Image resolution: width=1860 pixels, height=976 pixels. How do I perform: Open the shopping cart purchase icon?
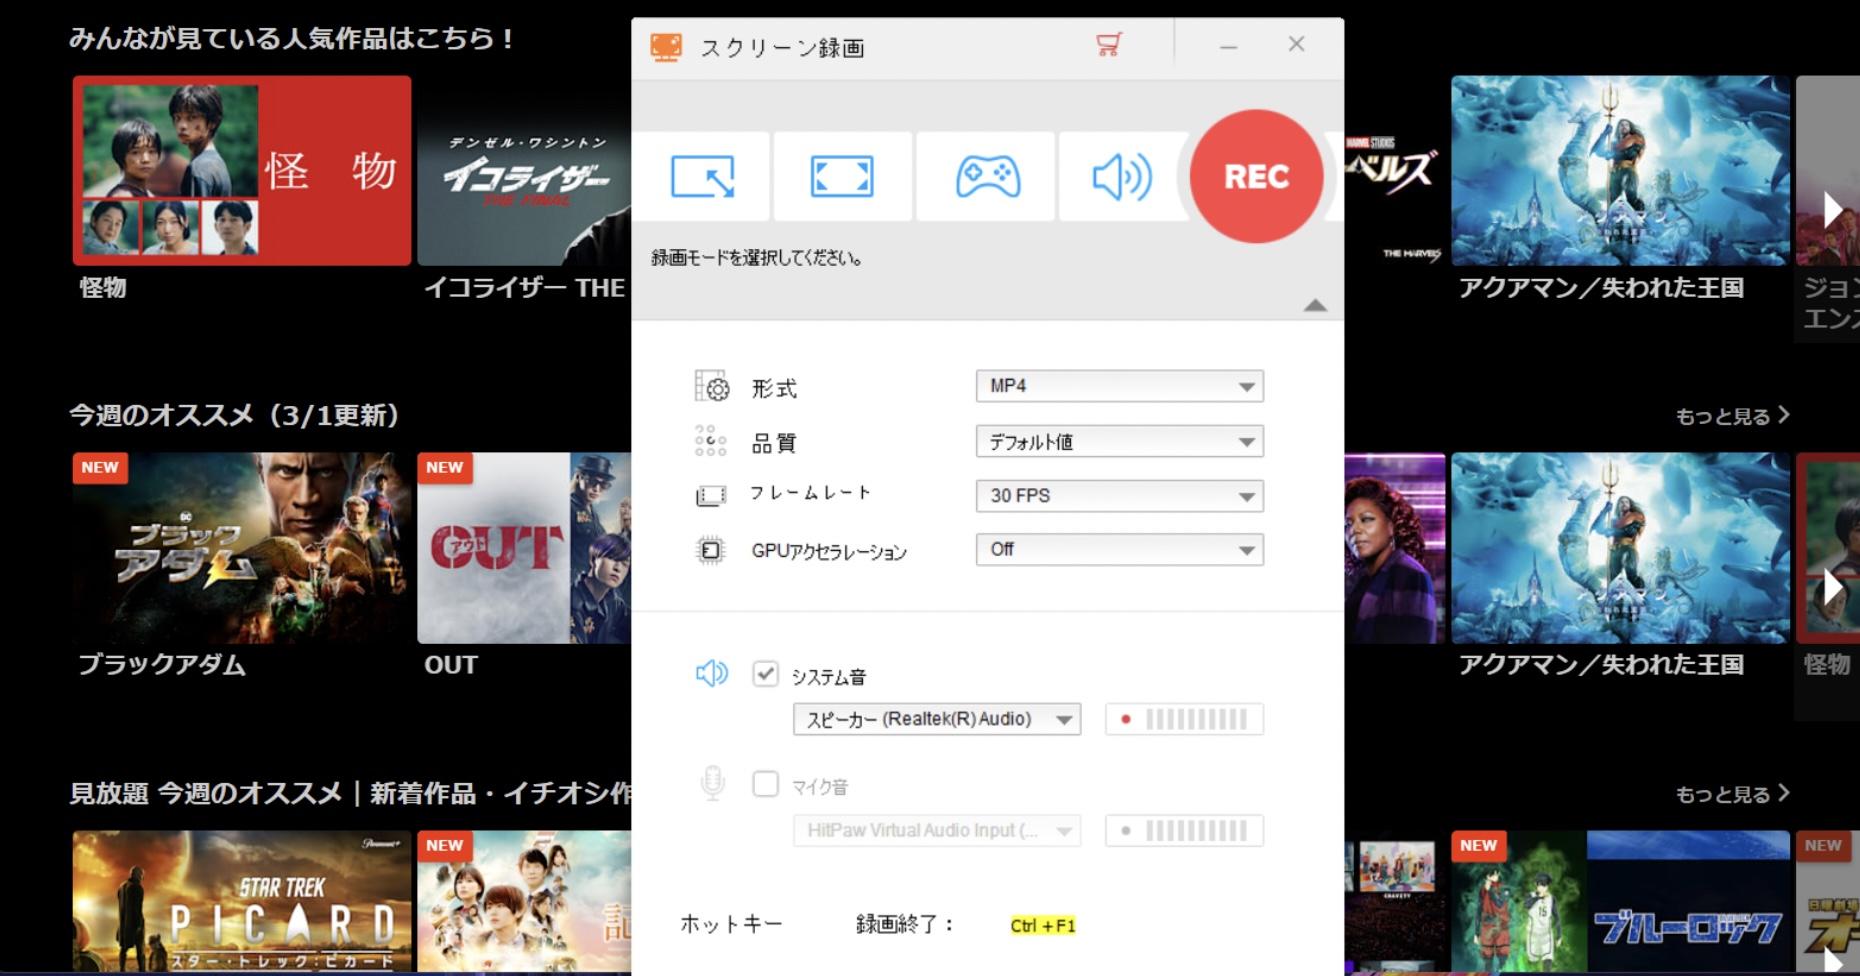click(x=1108, y=45)
